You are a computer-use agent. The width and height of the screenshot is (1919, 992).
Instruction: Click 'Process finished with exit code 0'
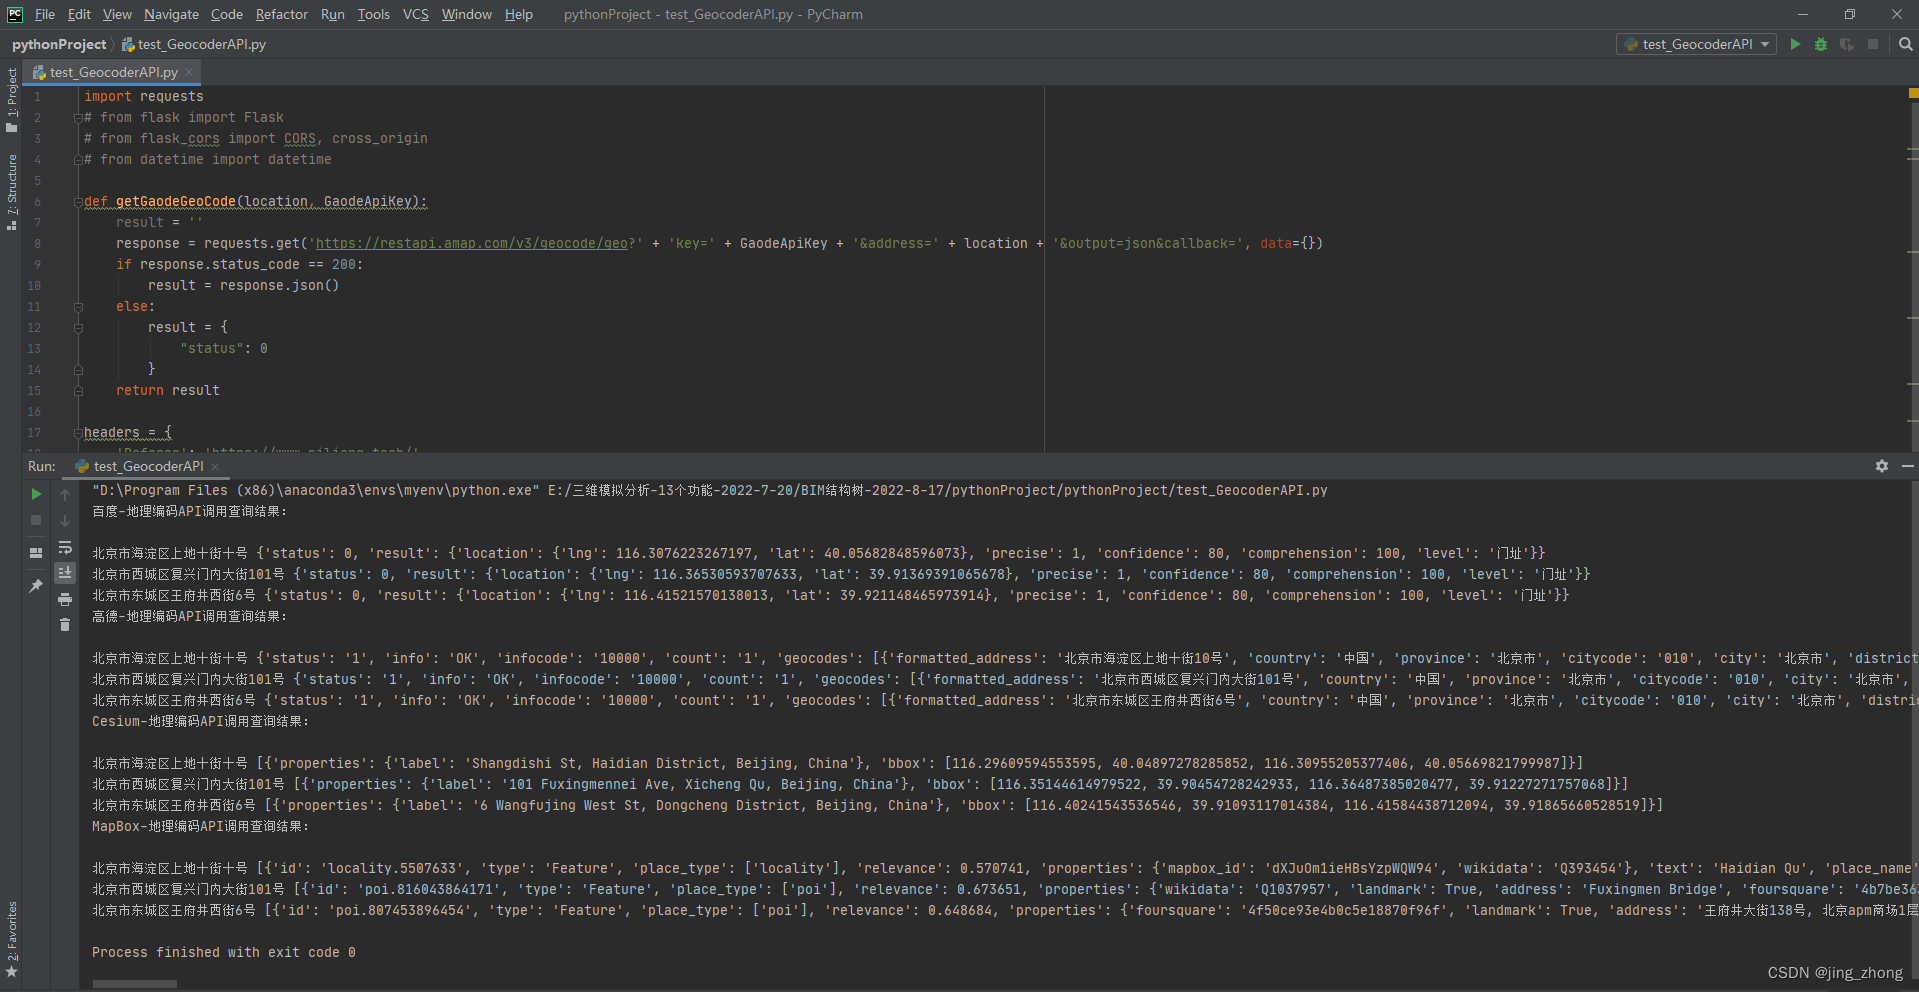click(x=224, y=952)
